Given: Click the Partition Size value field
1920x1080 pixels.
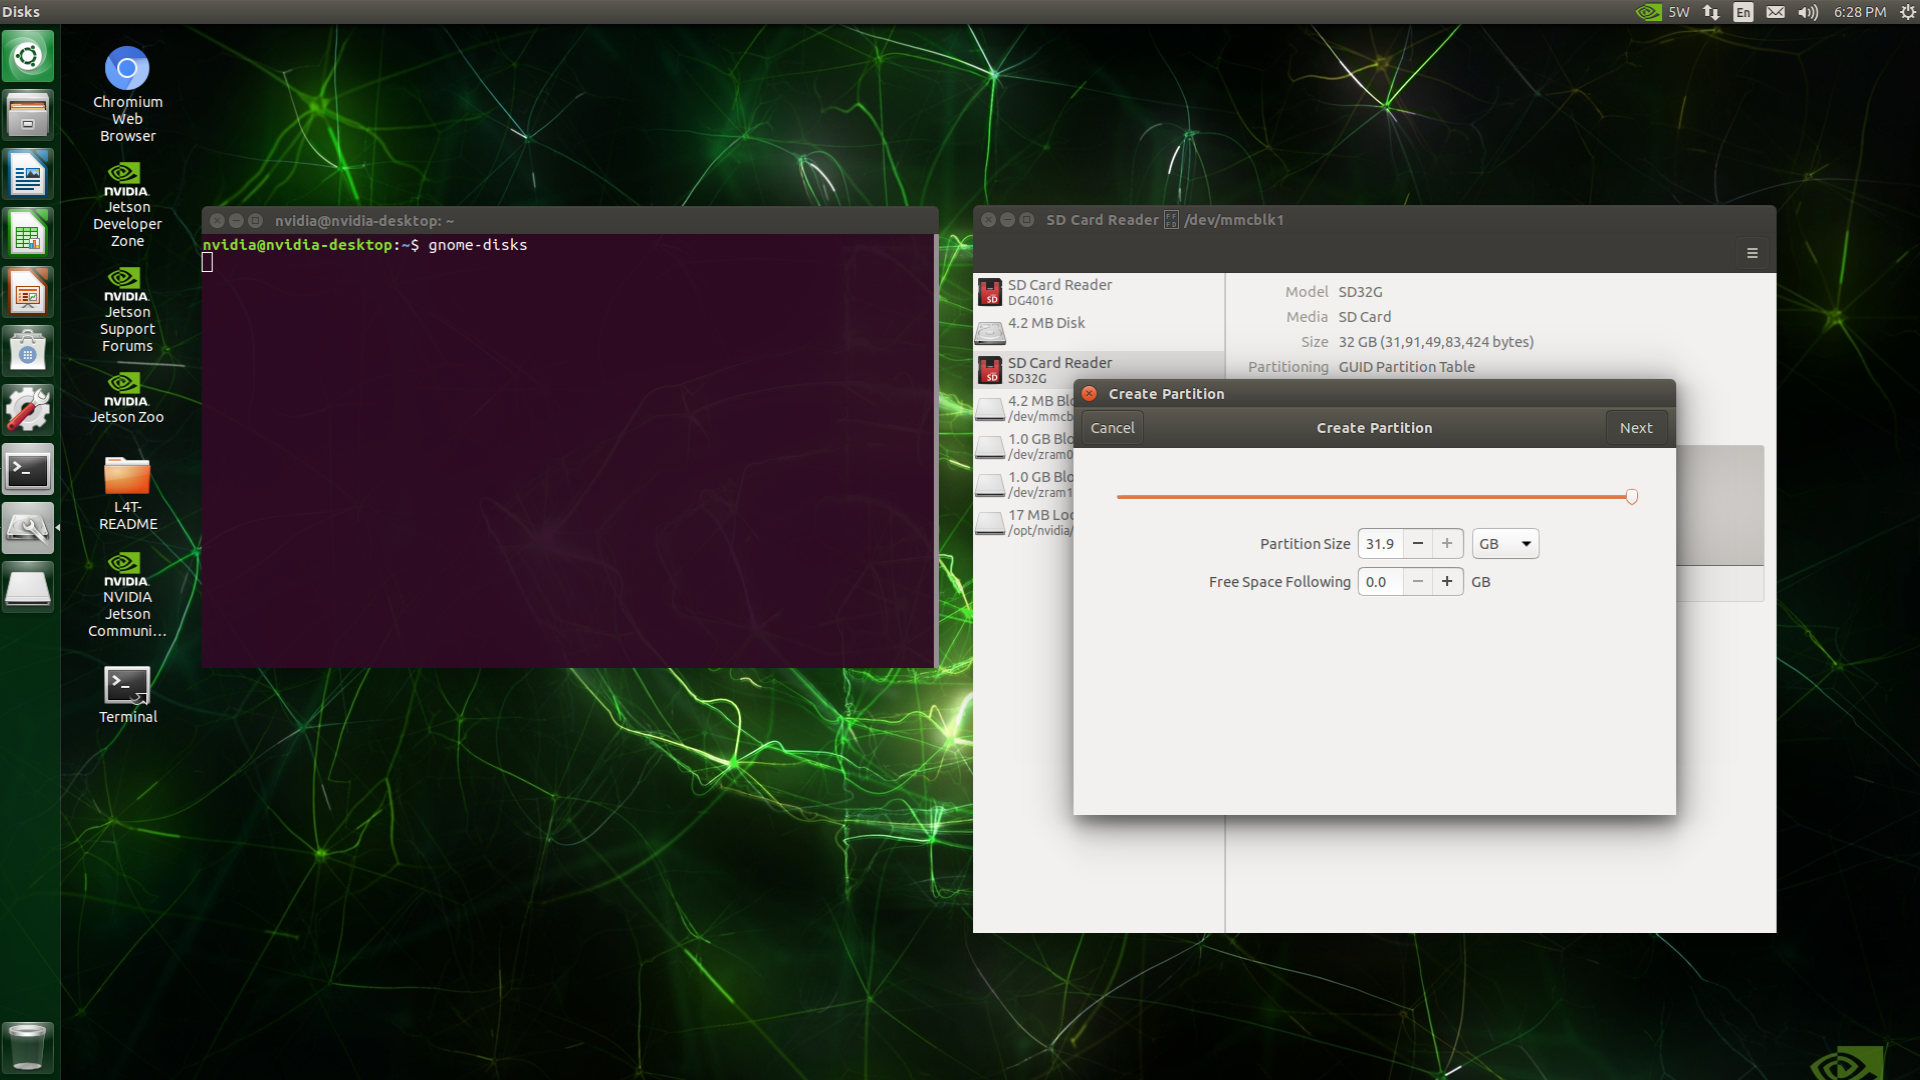Looking at the screenshot, I should coord(1380,544).
